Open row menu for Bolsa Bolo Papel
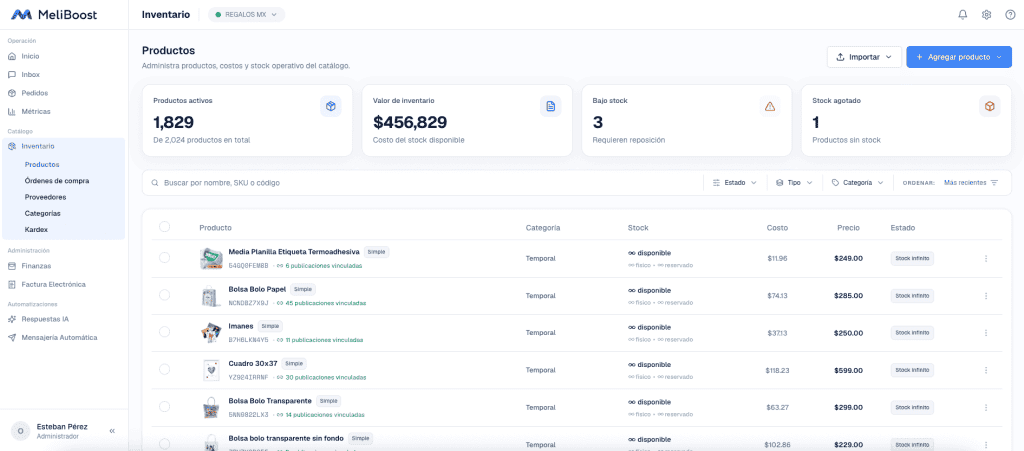 click(x=985, y=296)
